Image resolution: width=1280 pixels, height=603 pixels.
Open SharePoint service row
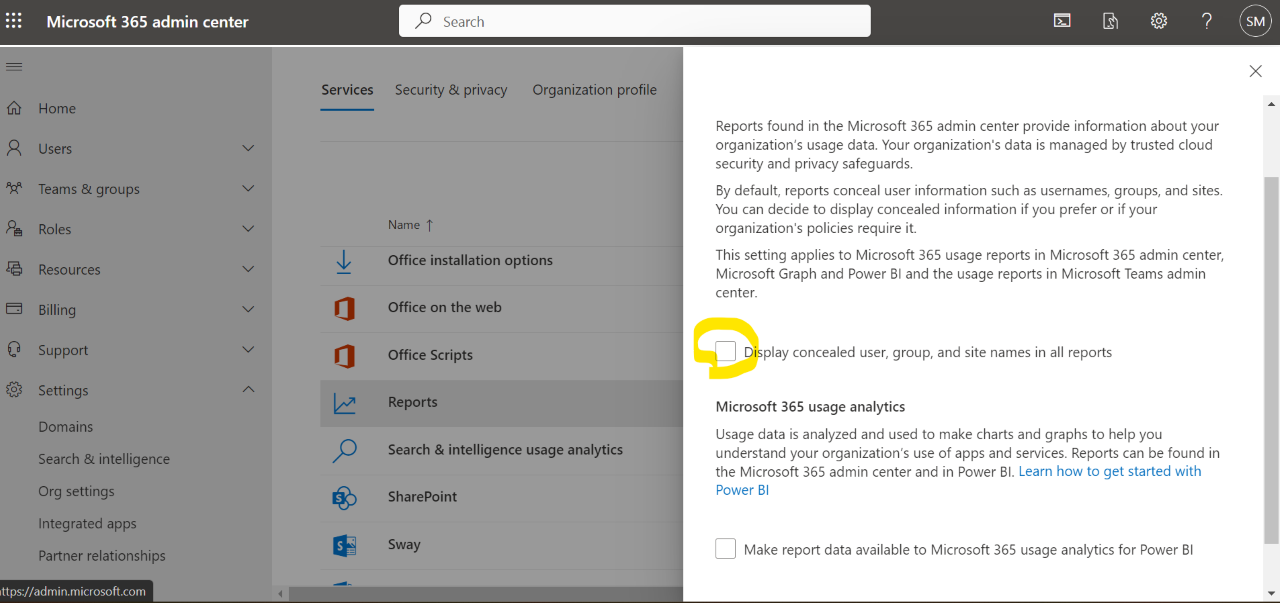[x=501, y=497]
